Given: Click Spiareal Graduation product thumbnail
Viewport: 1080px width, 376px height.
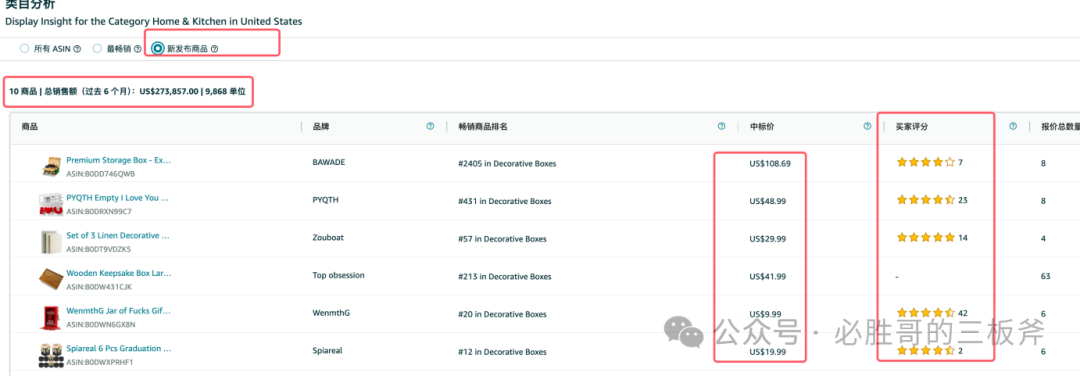Looking at the screenshot, I should 50,355.
